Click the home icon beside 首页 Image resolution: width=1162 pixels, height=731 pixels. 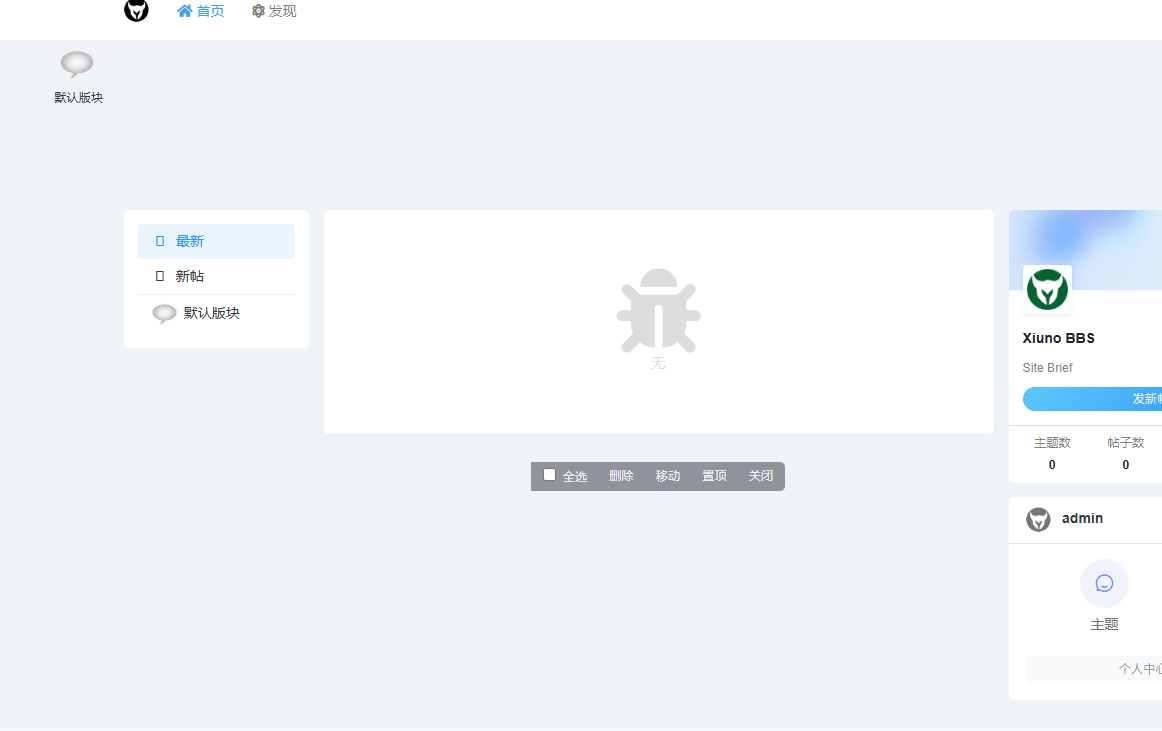point(184,11)
